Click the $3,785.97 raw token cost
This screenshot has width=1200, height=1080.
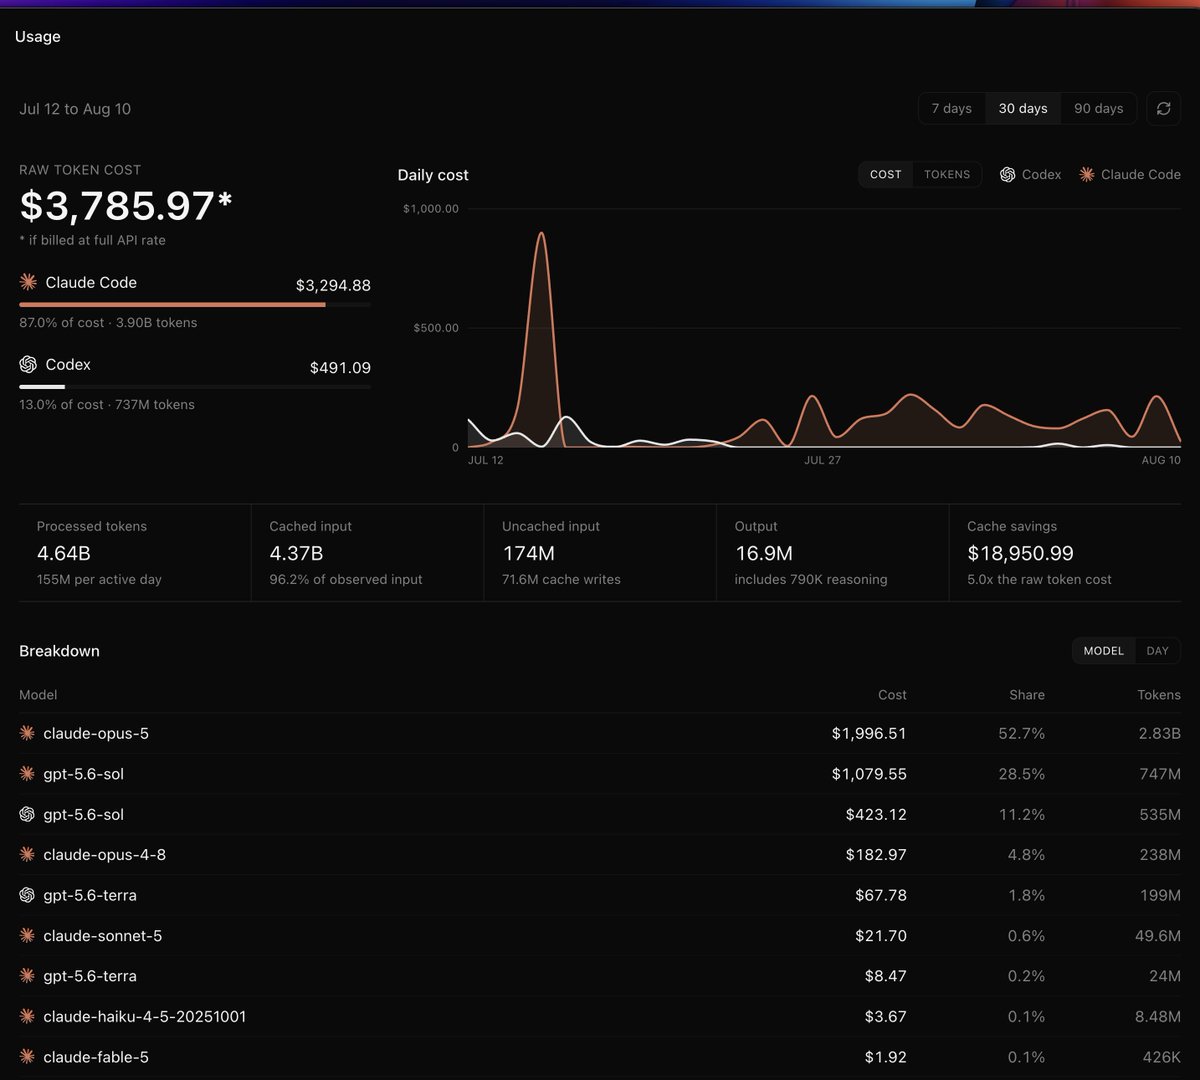click(126, 205)
